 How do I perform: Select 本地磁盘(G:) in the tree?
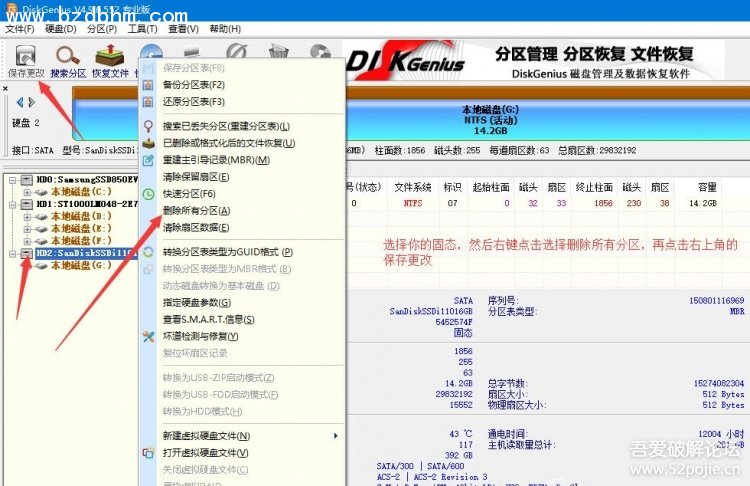click(81, 265)
